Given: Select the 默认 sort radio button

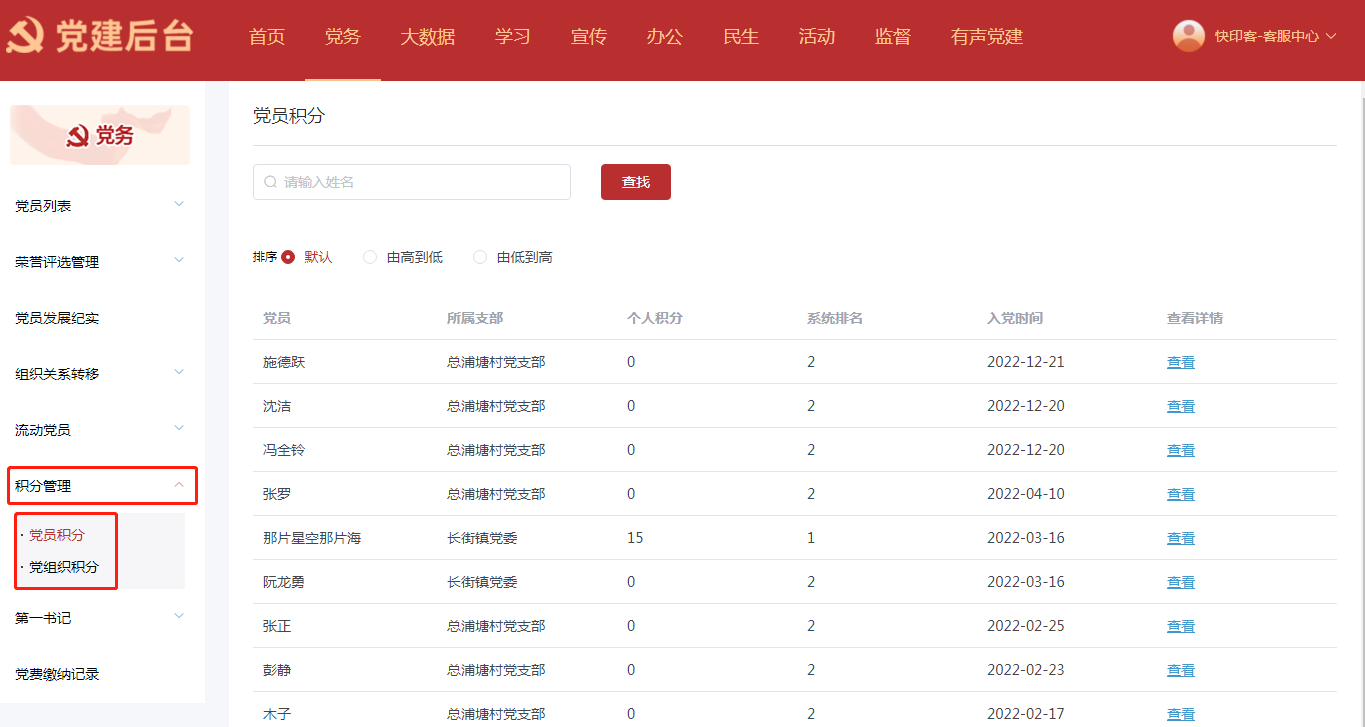Looking at the screenshot, I should point(288,257).
